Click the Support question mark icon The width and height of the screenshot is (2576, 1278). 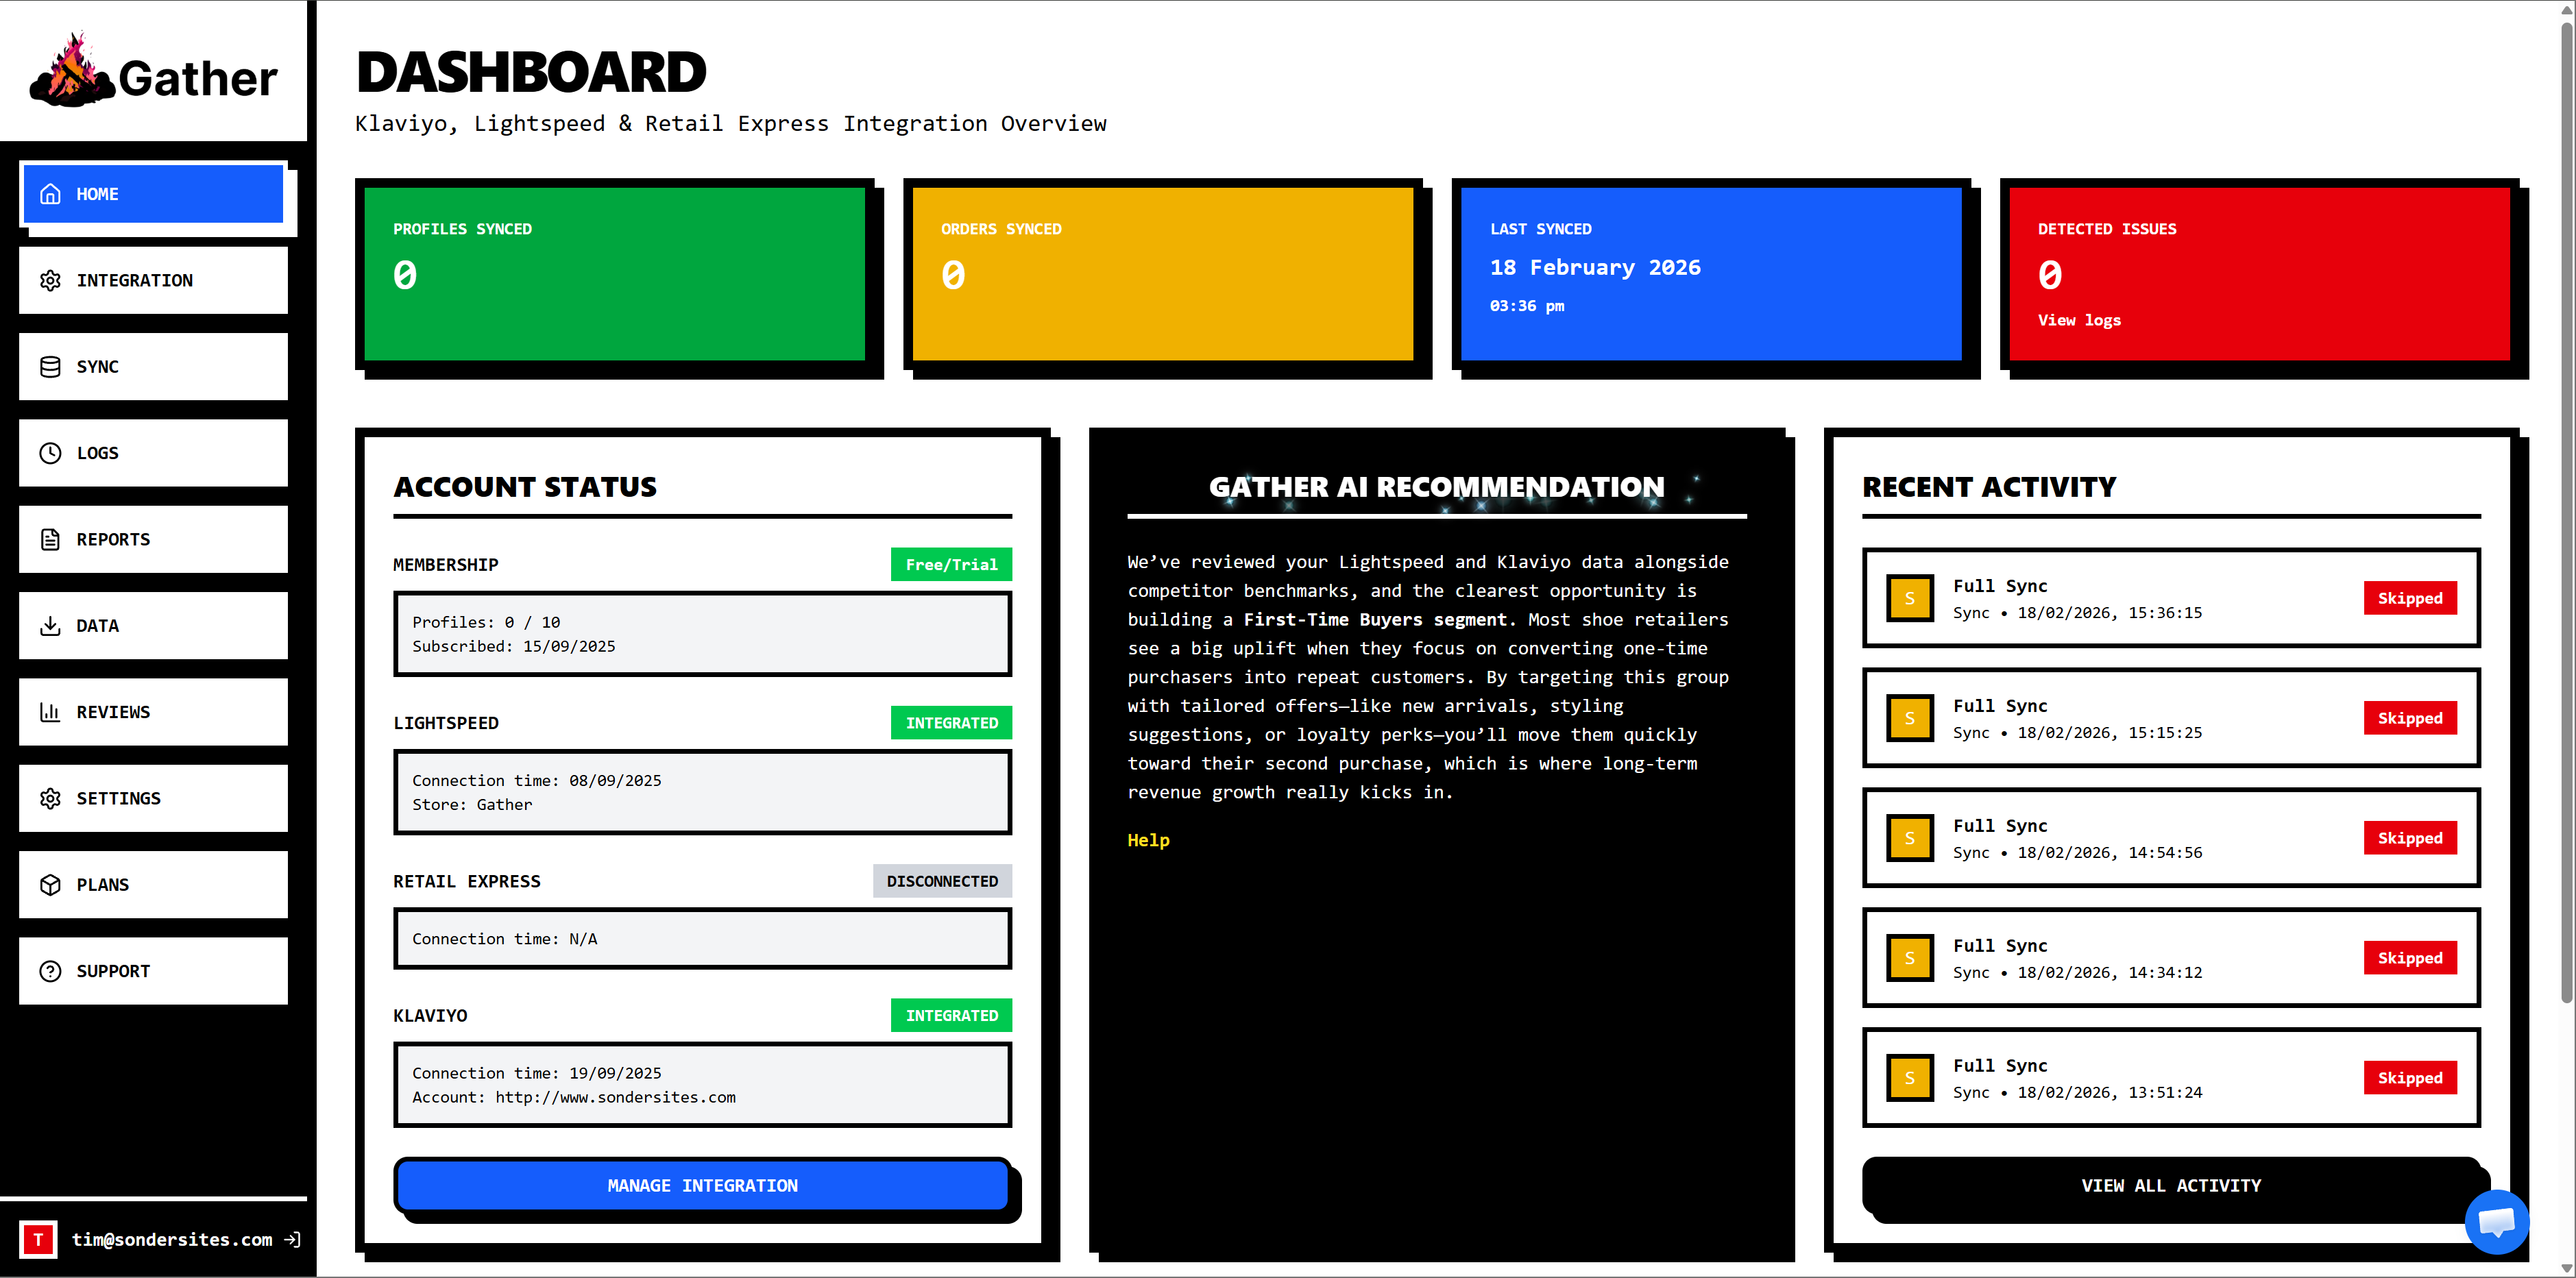pyautogui.click(x=50, y=970)
